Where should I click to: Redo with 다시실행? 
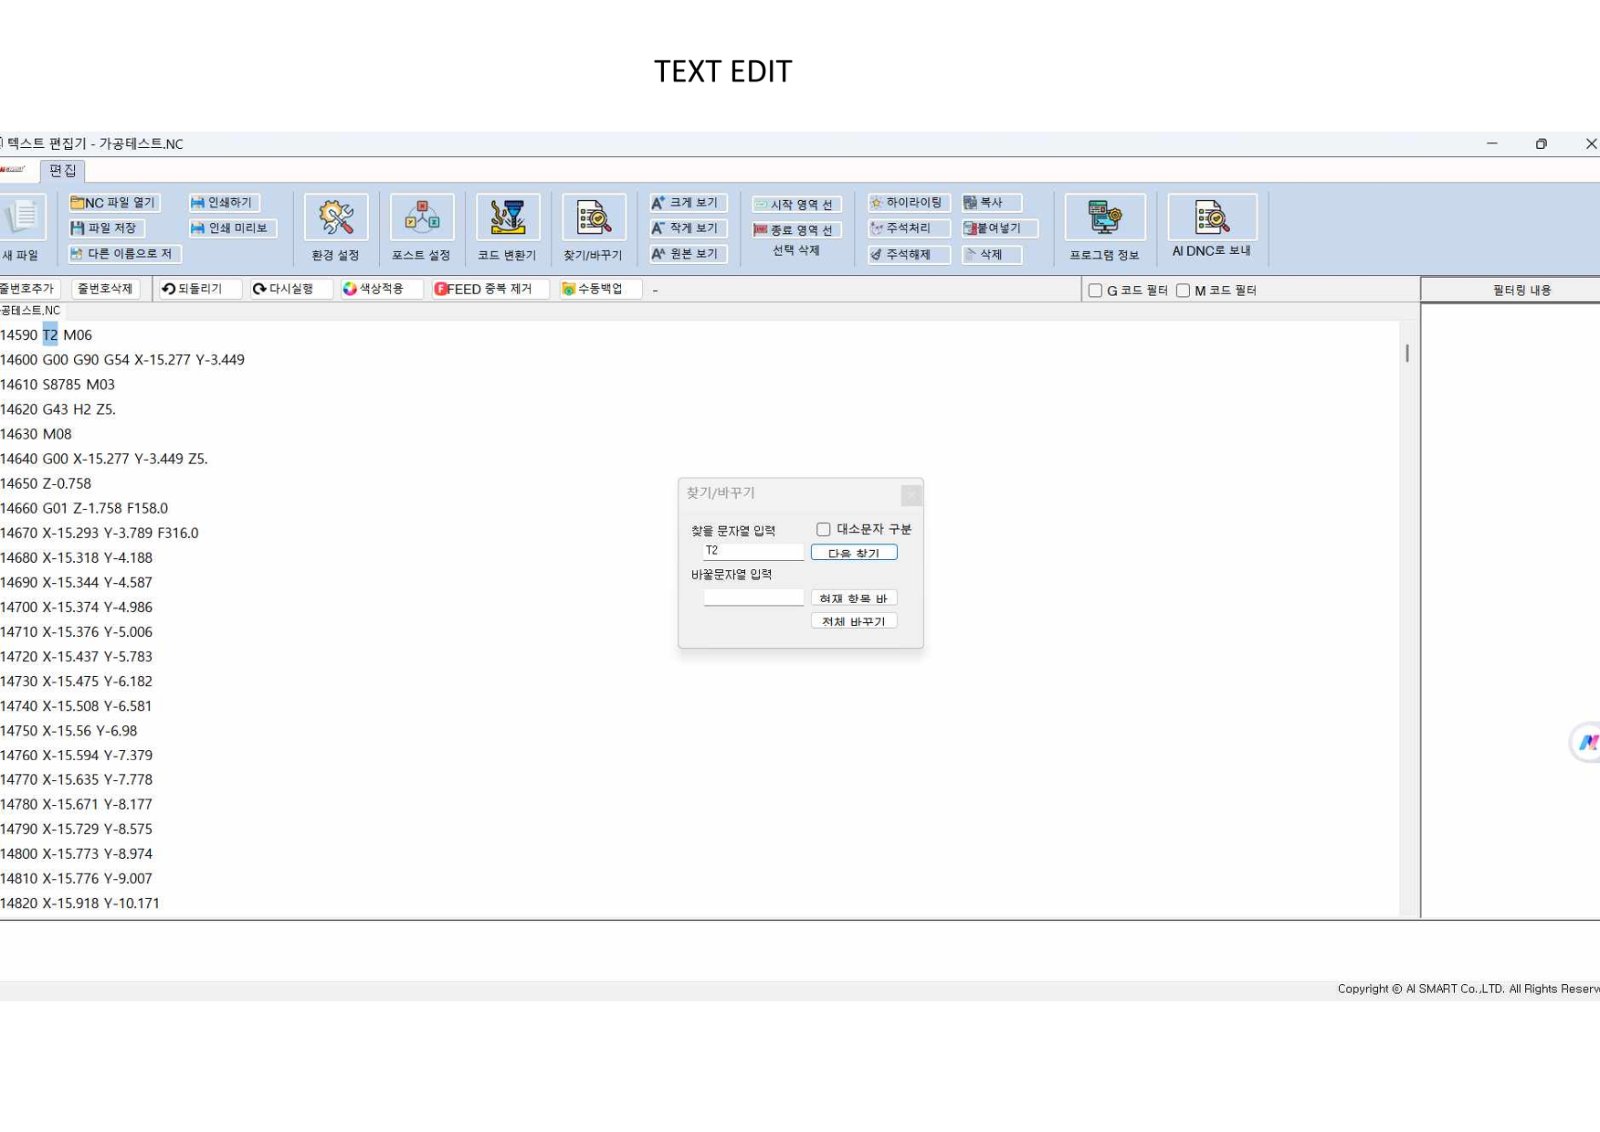[290, 288]
